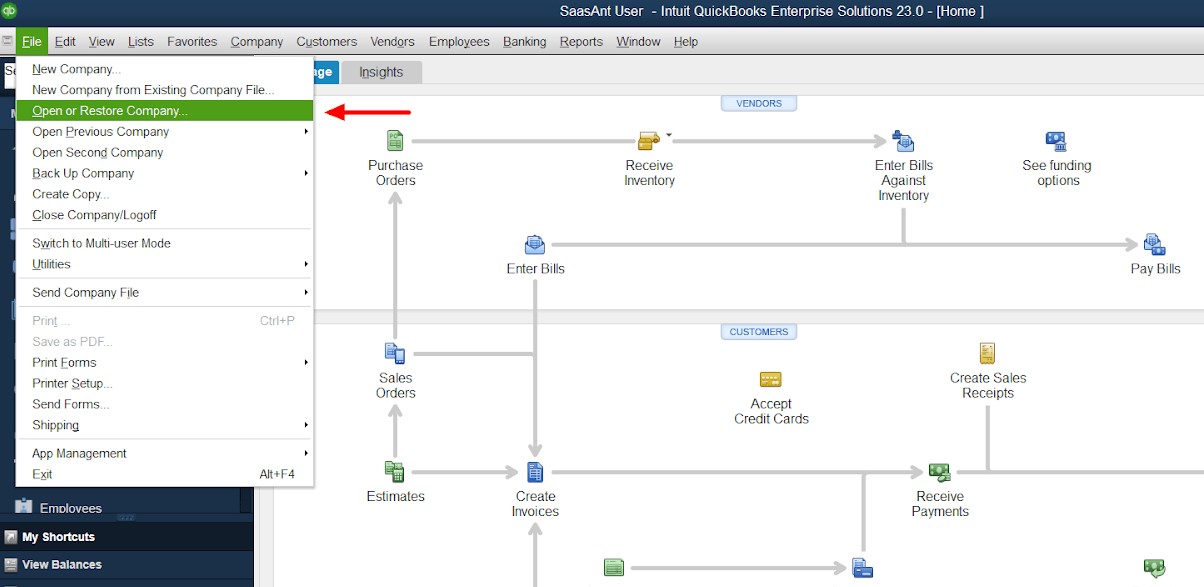This screenshot has width=1204, height=587.
Task: Click the Receive Inventory icon
Action: 649,141
